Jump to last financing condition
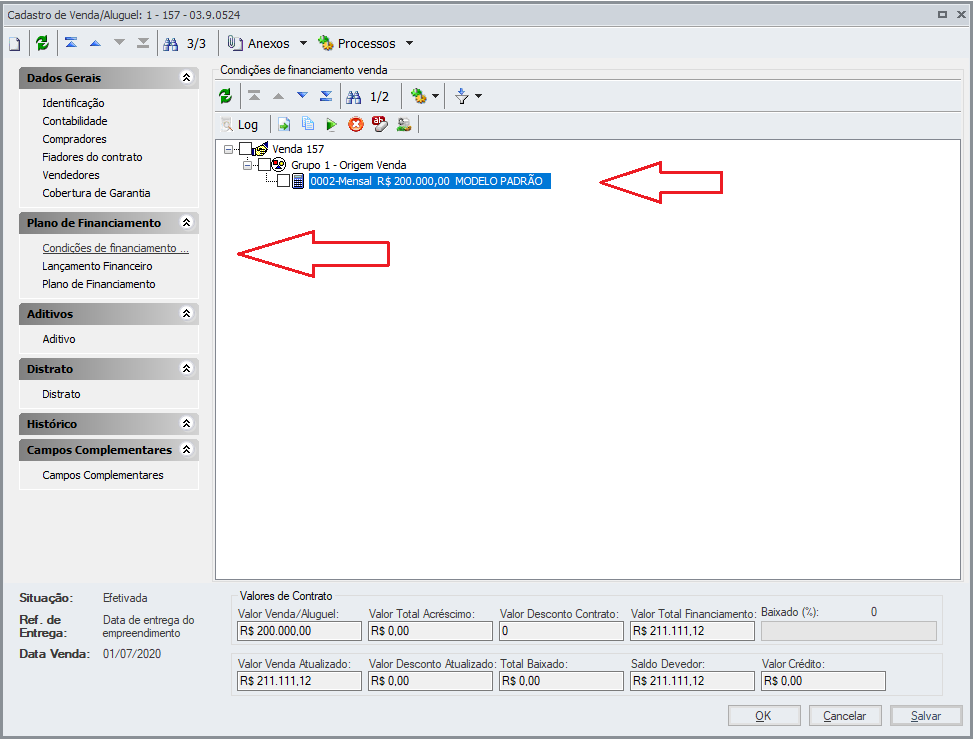The height and width of the screenshot is (739, 973). tap(326, 96)
